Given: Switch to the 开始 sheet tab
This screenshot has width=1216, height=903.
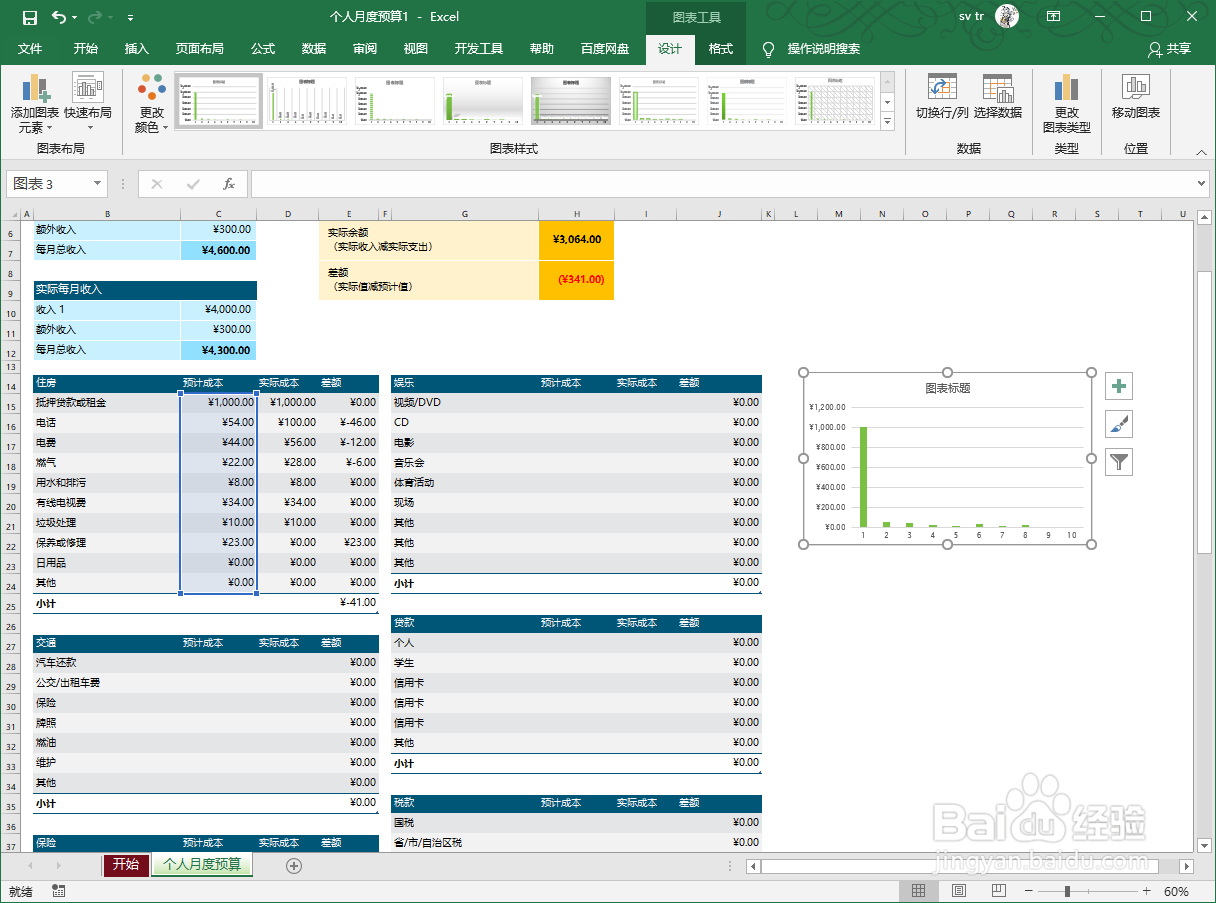Looking at the screenshot, I should [125, 866].
